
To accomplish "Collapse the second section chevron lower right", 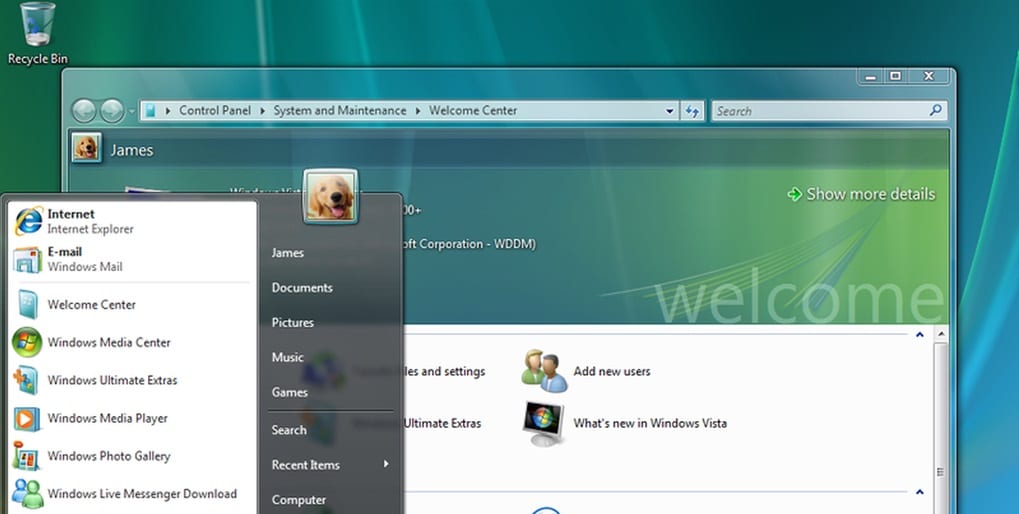I will (920, 492).
